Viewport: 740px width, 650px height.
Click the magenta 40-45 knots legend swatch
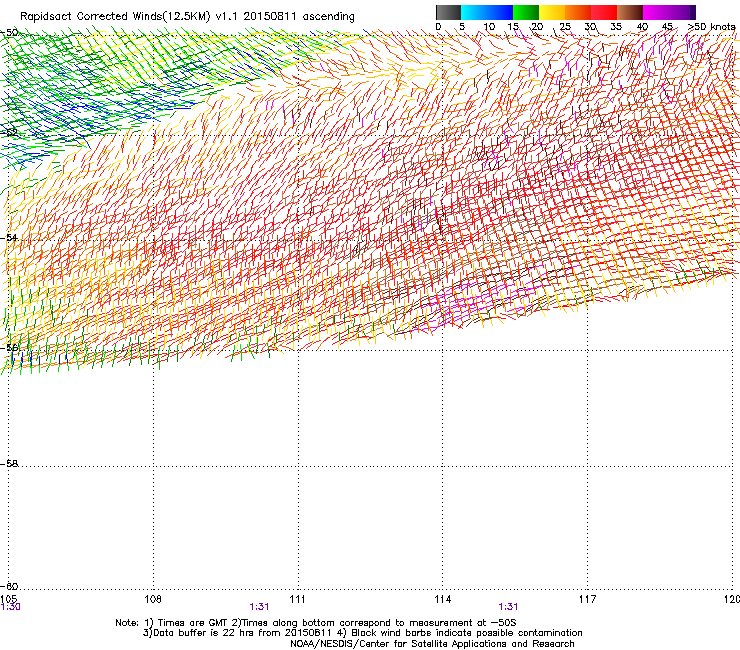click(656, 12)
